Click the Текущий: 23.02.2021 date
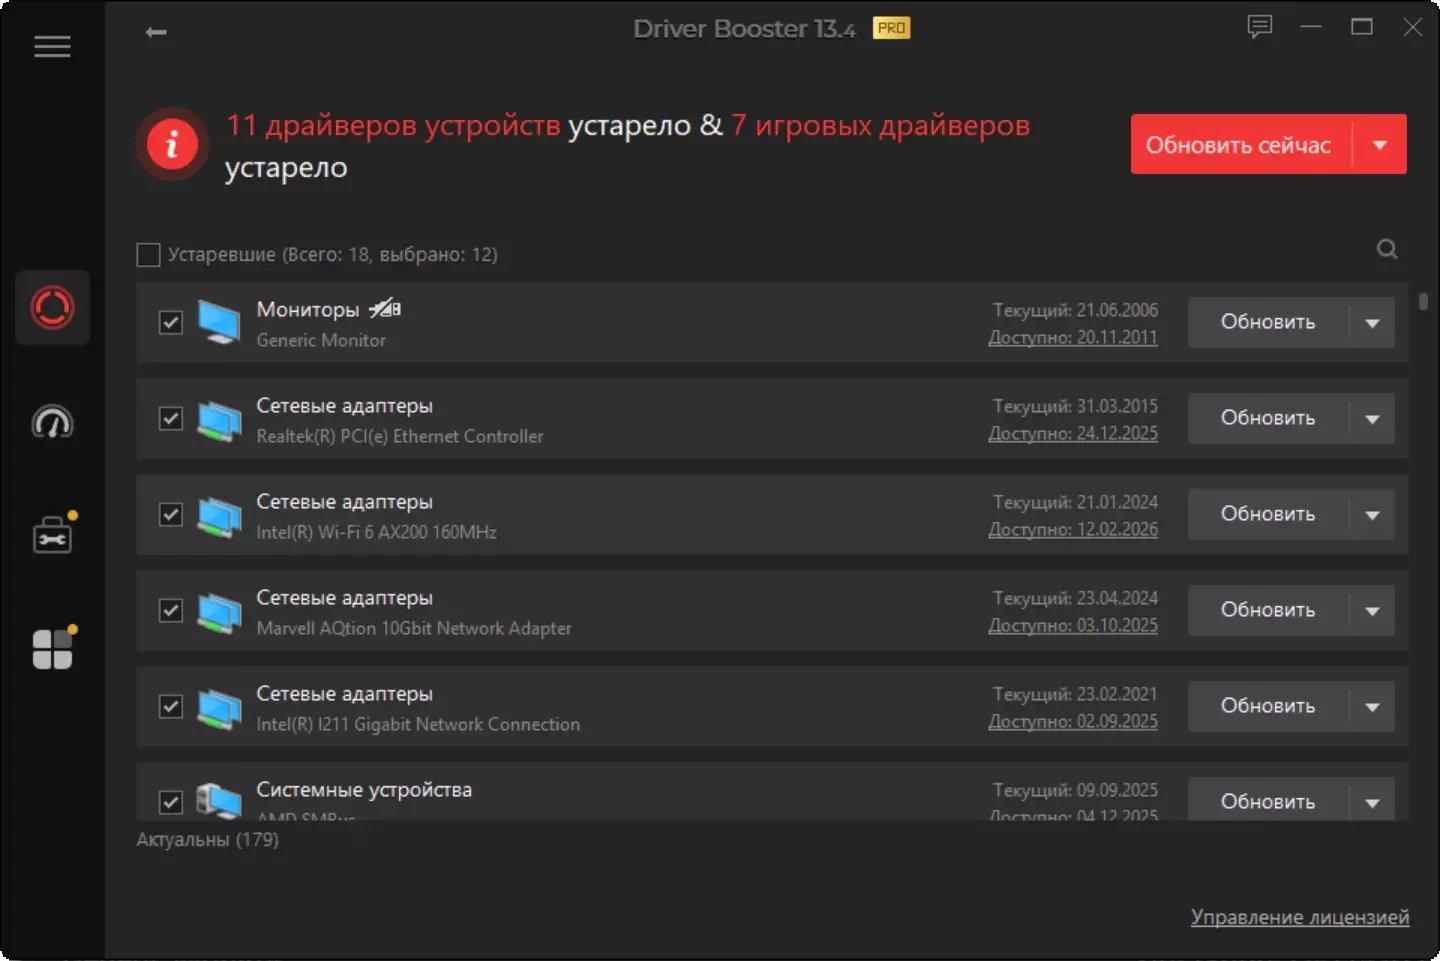The height and width of the screenshot is (961, 1440). (1075, 694)
